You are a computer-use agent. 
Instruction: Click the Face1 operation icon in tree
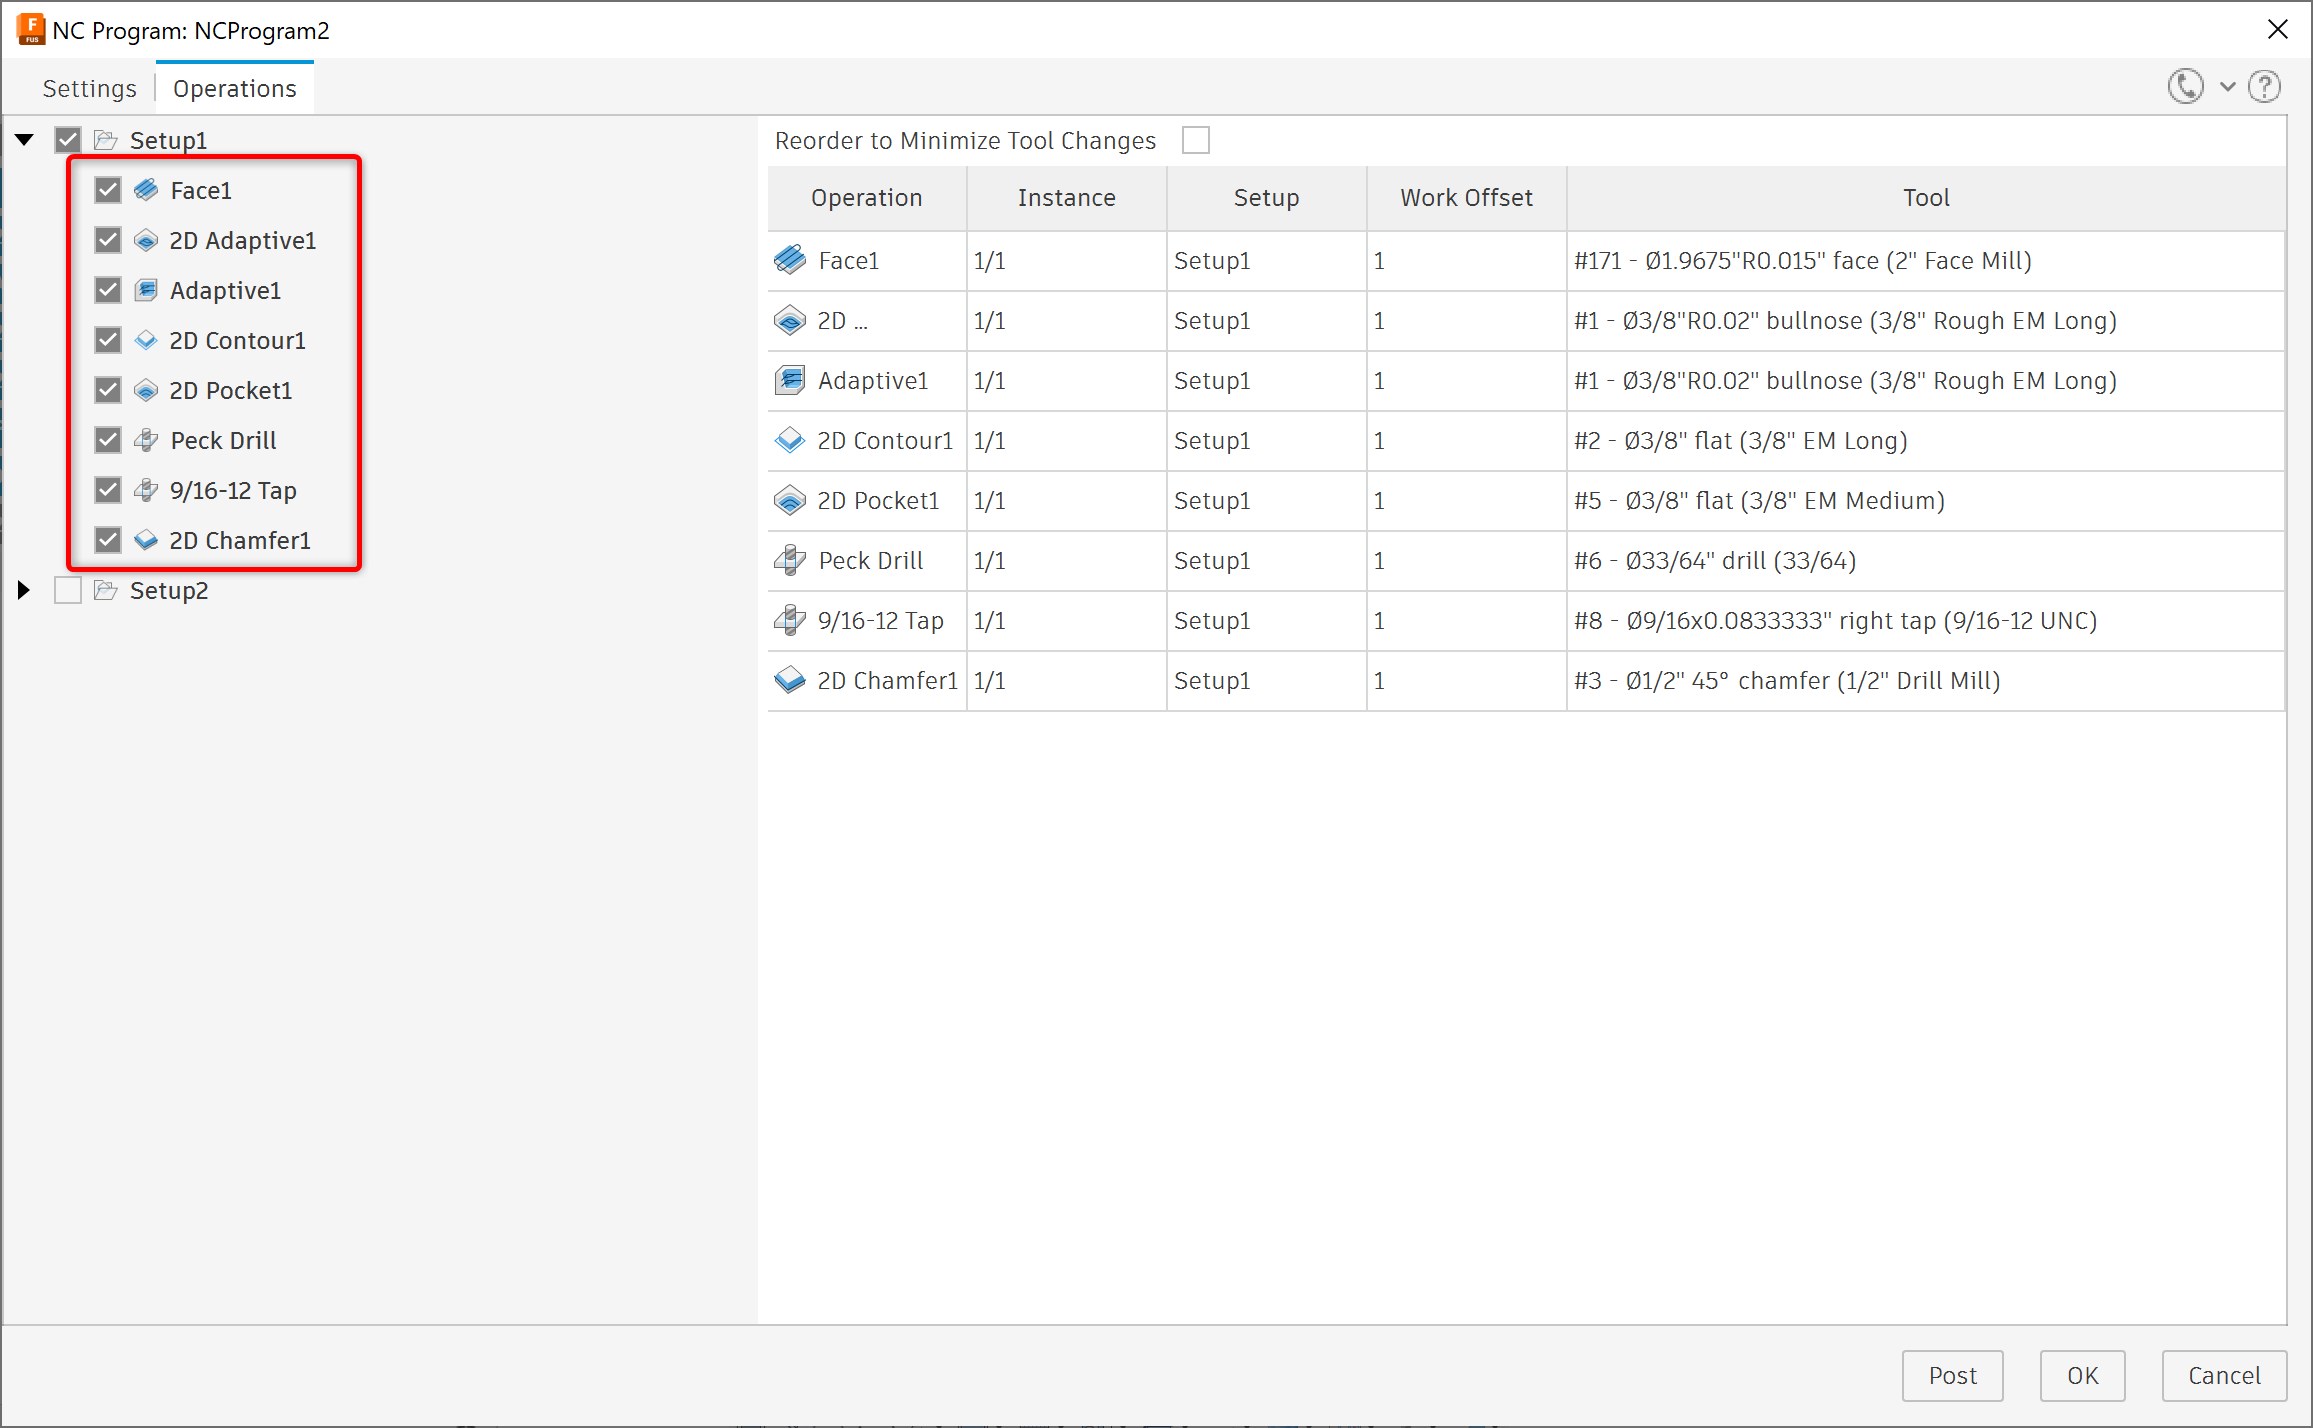[x=146, y=190]
